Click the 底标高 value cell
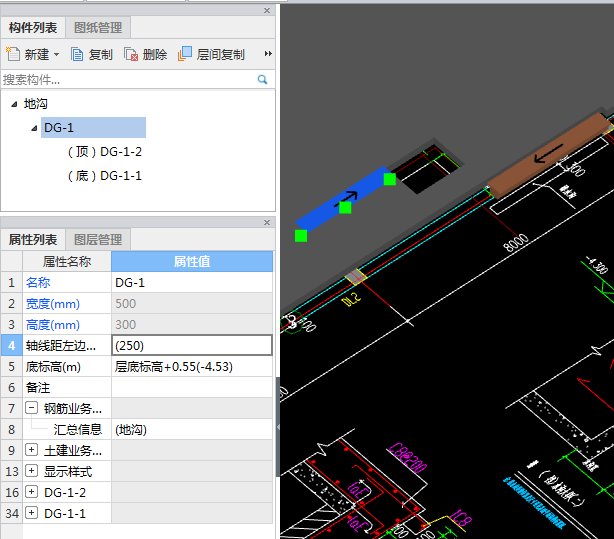Screen dimensions: 614x539 pyautogui.click(x=192, y=367)
